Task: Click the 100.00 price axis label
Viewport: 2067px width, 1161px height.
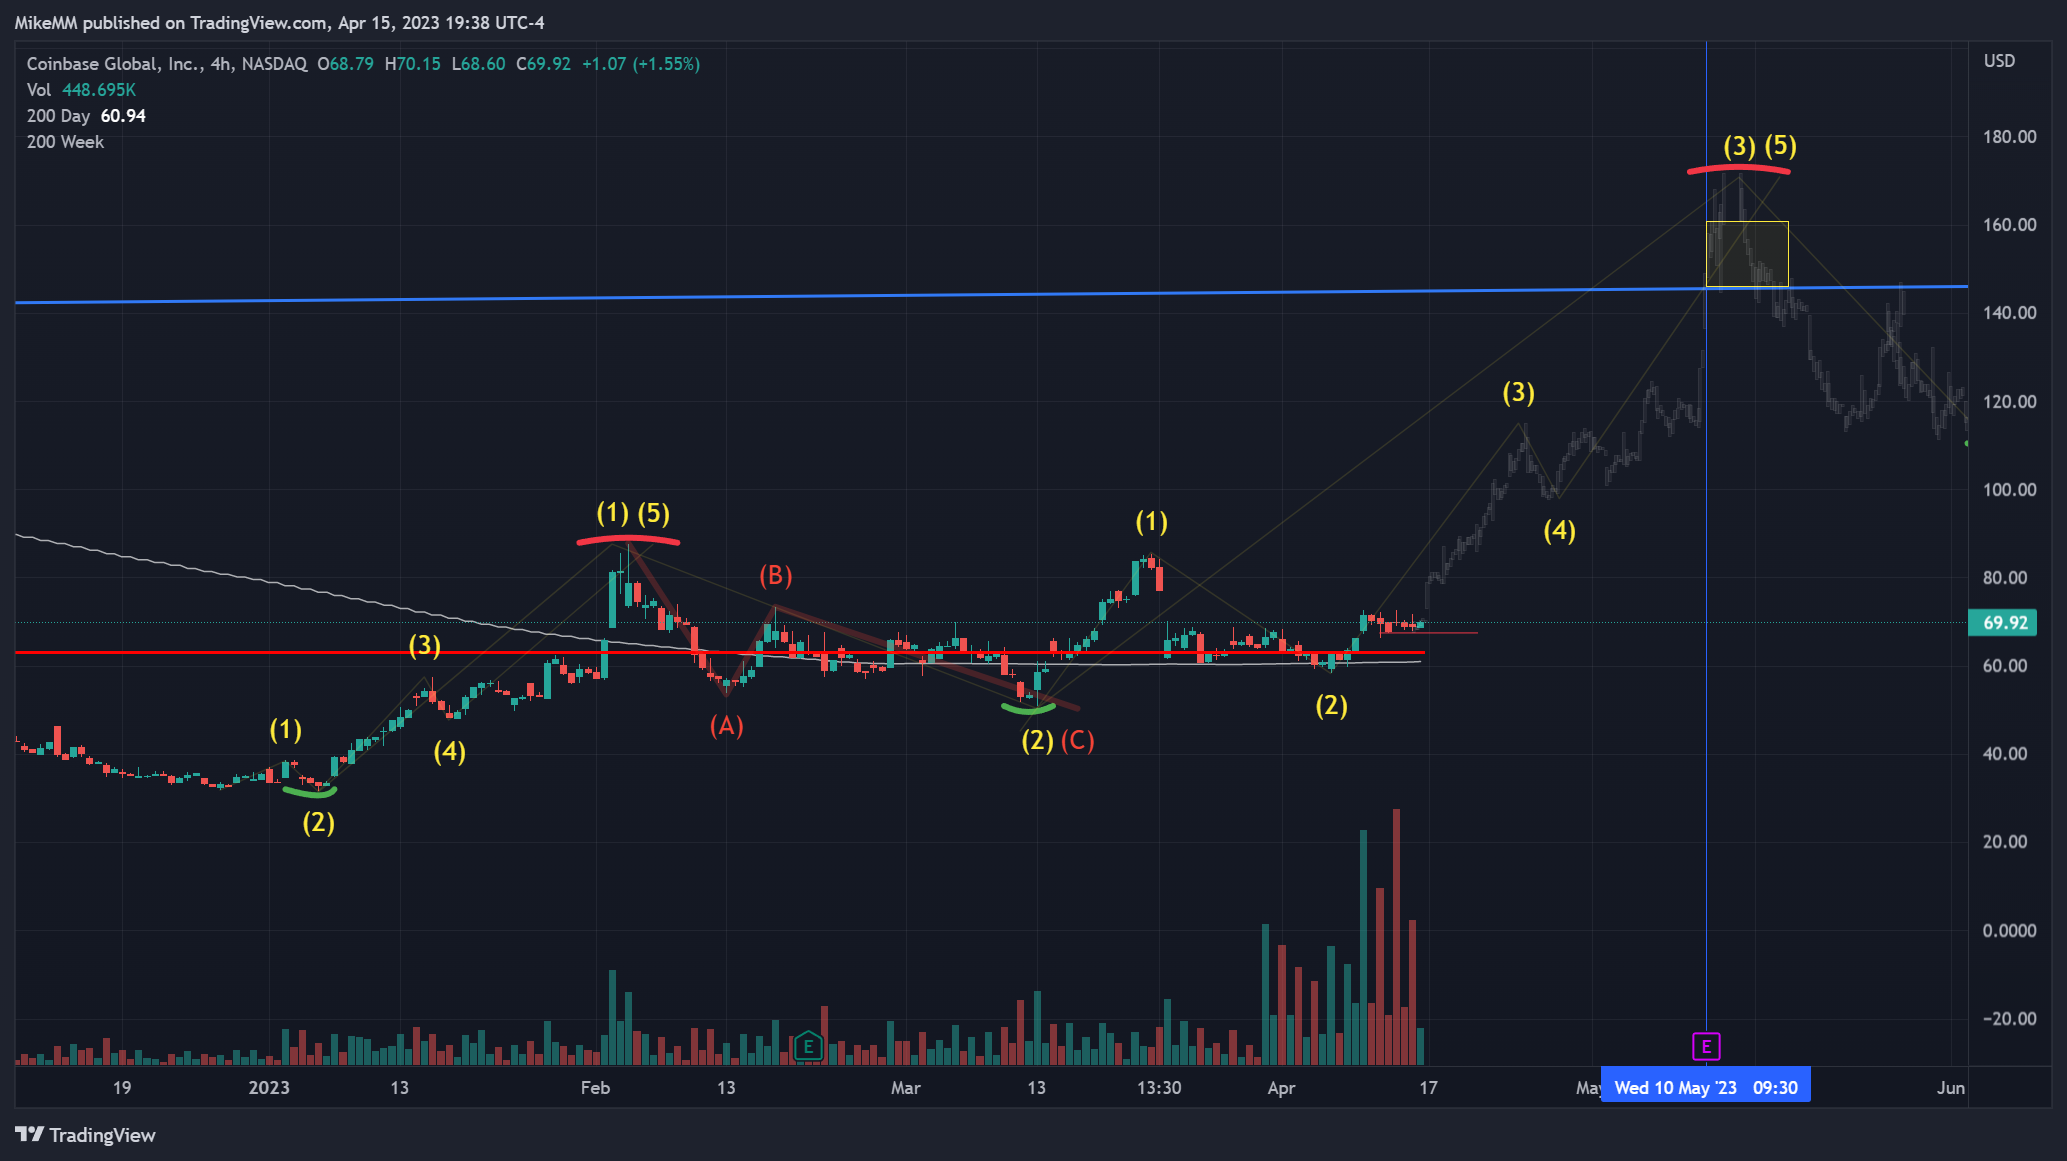Action: pyautogui.click(x=2010, y=490)
